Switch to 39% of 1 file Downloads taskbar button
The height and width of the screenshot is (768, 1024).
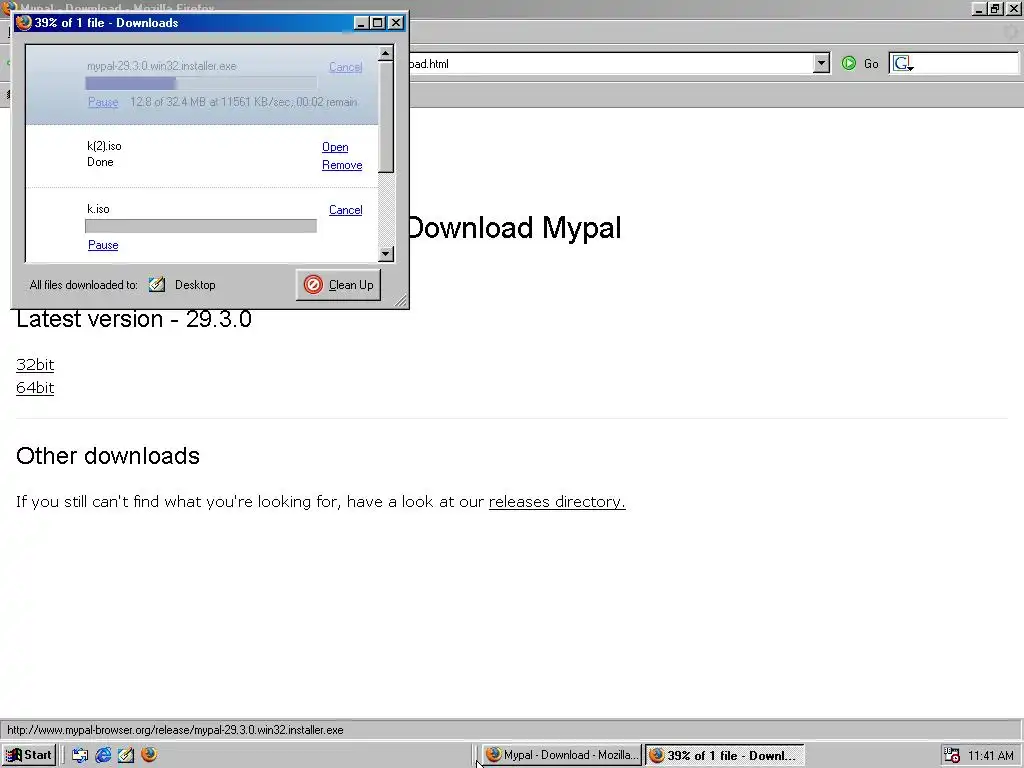725,755
